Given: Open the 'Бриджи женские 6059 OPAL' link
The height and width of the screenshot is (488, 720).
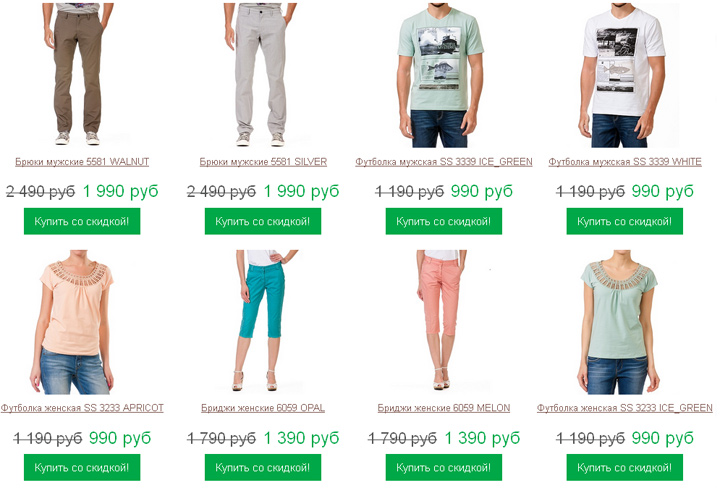Looking at the screenshot, I should 263,408.
